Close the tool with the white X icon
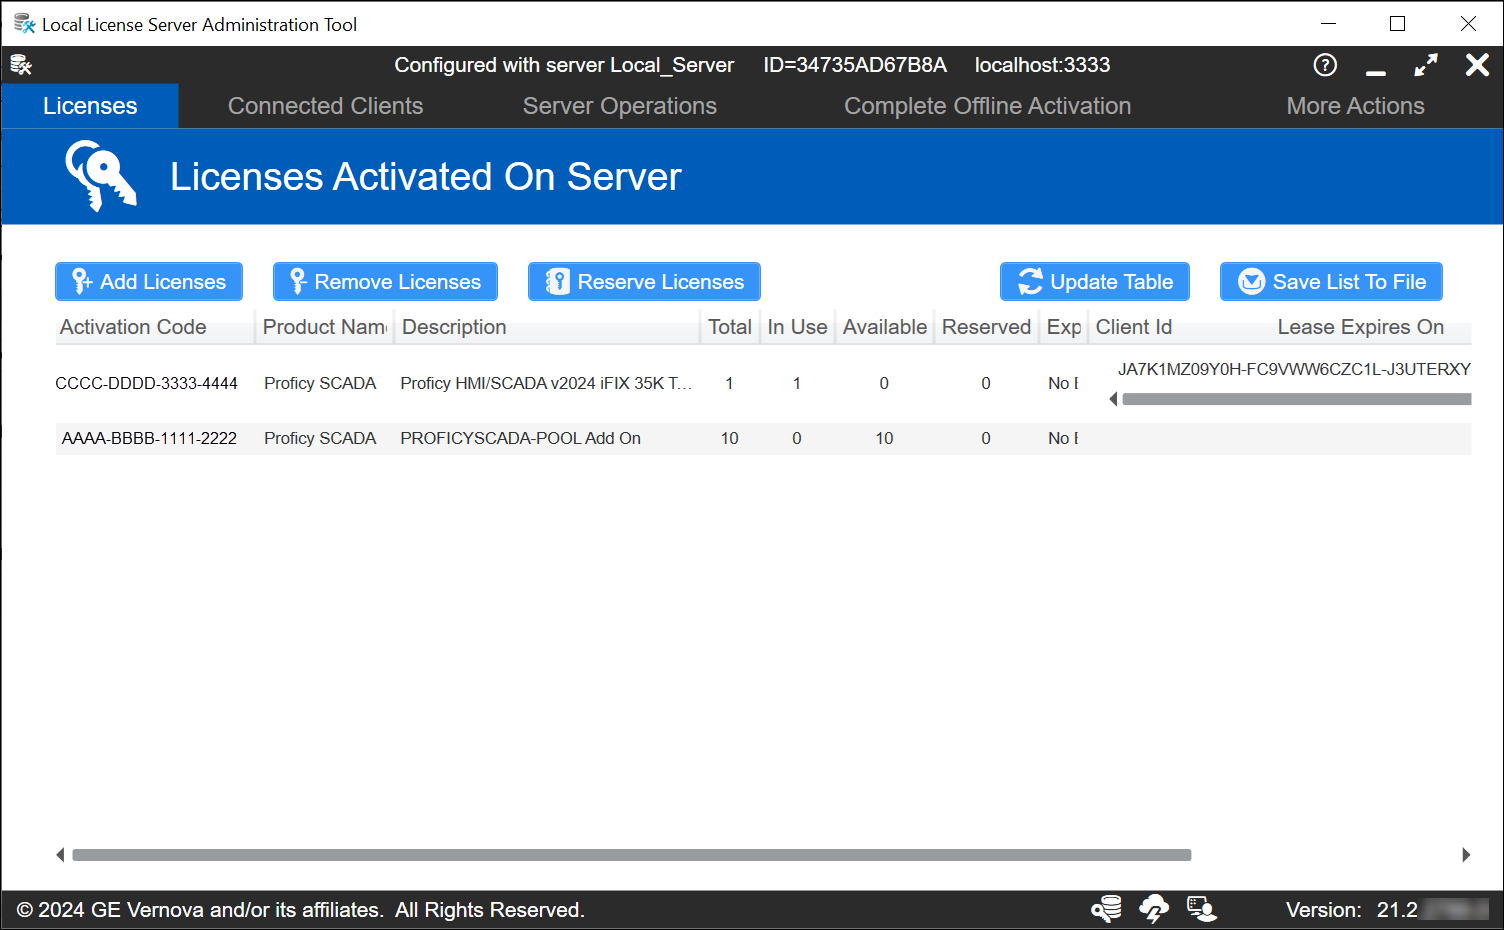 point(1477,65)
